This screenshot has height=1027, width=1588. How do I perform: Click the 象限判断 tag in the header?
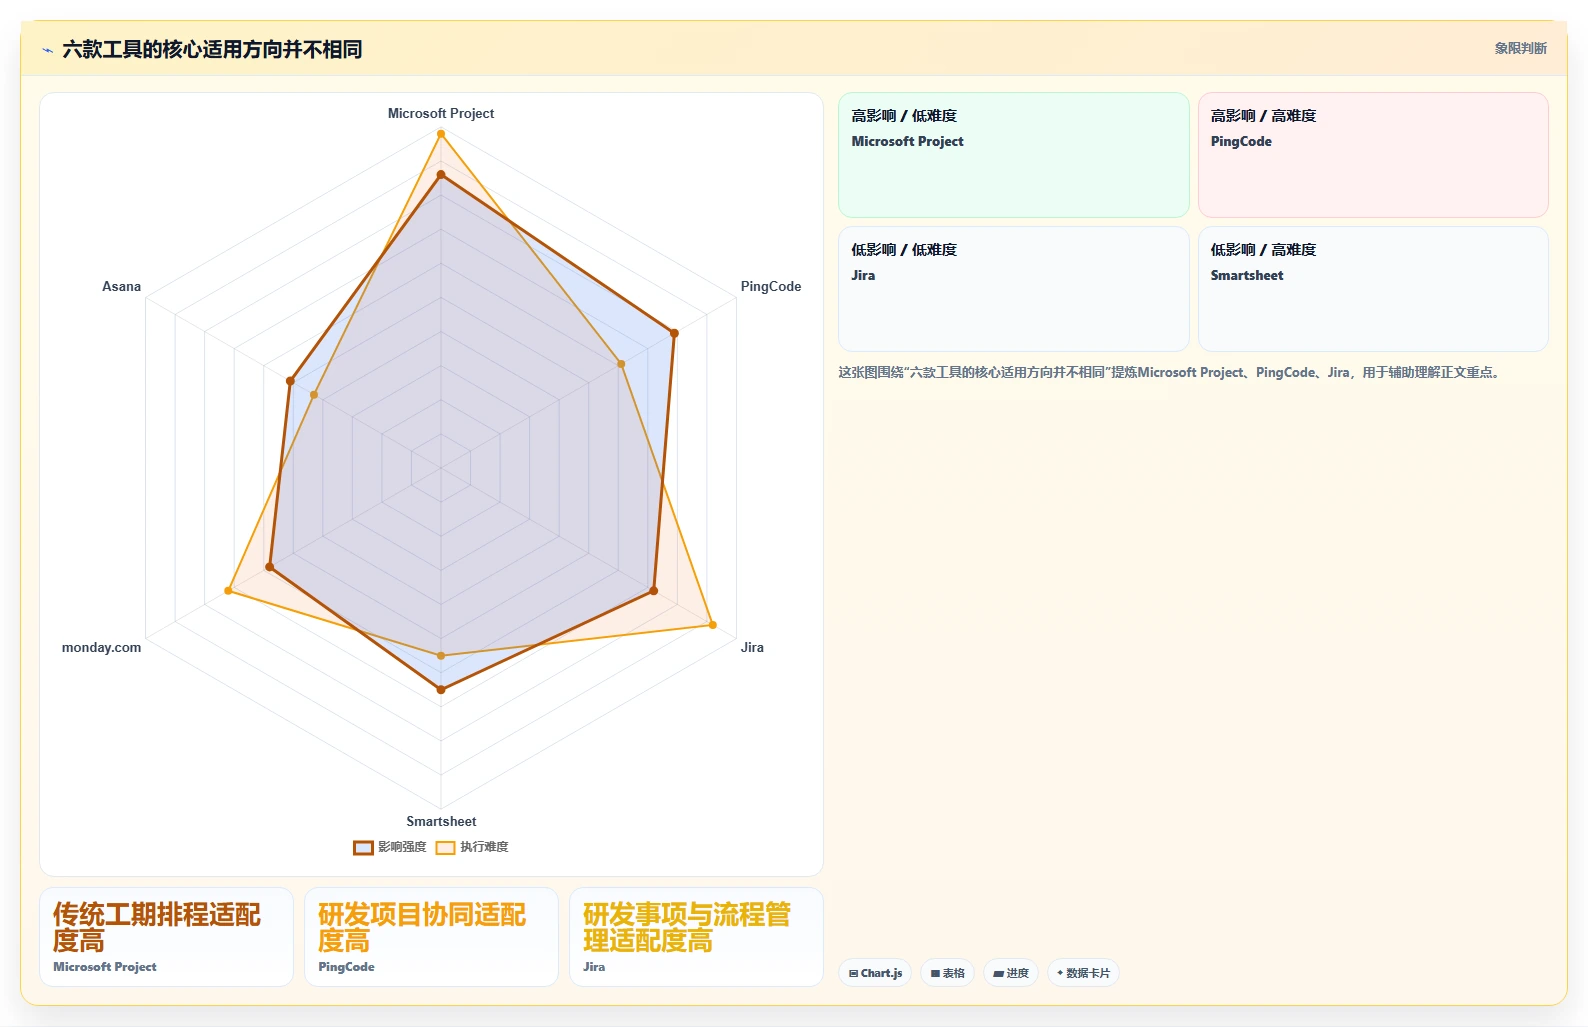click(x=1520, y=48)
